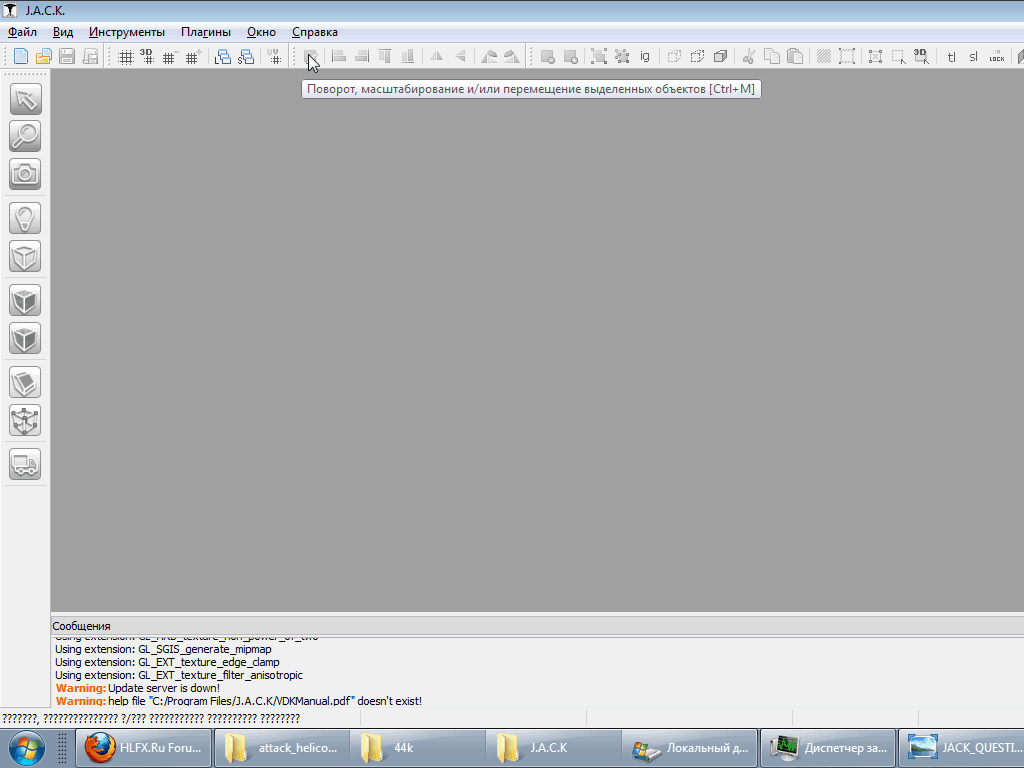Expand the Справка menu
Viewport: 1024px width, 768px height.
point(314,32)
